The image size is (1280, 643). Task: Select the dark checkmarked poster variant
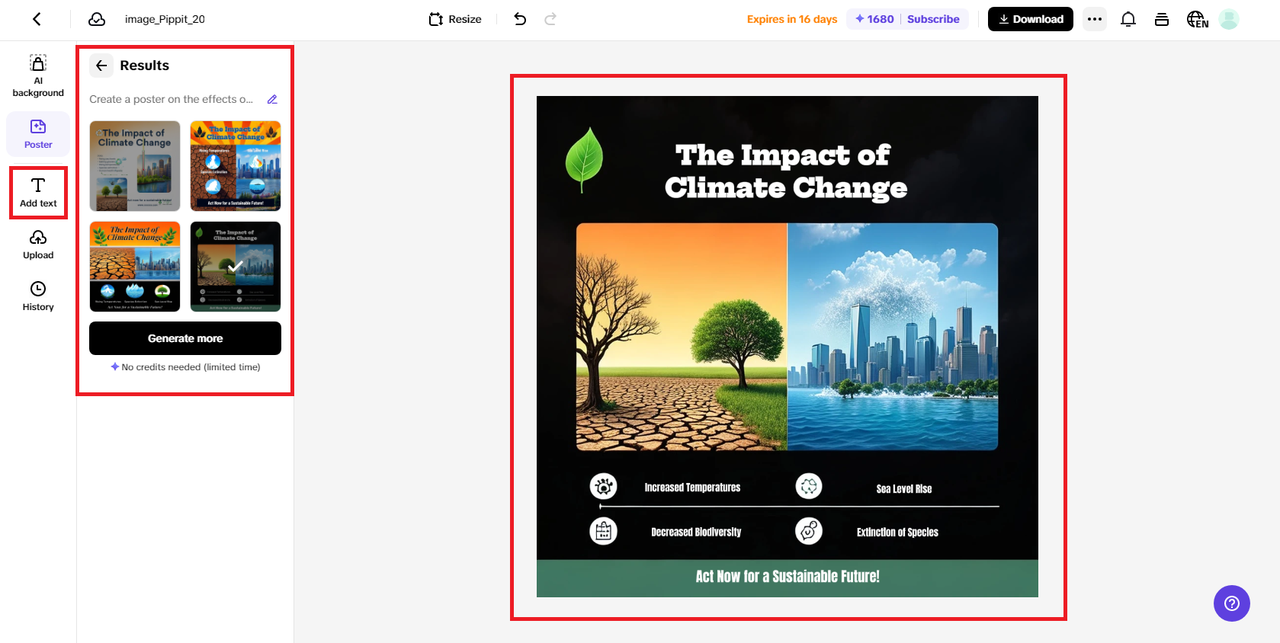click(235, 266)
